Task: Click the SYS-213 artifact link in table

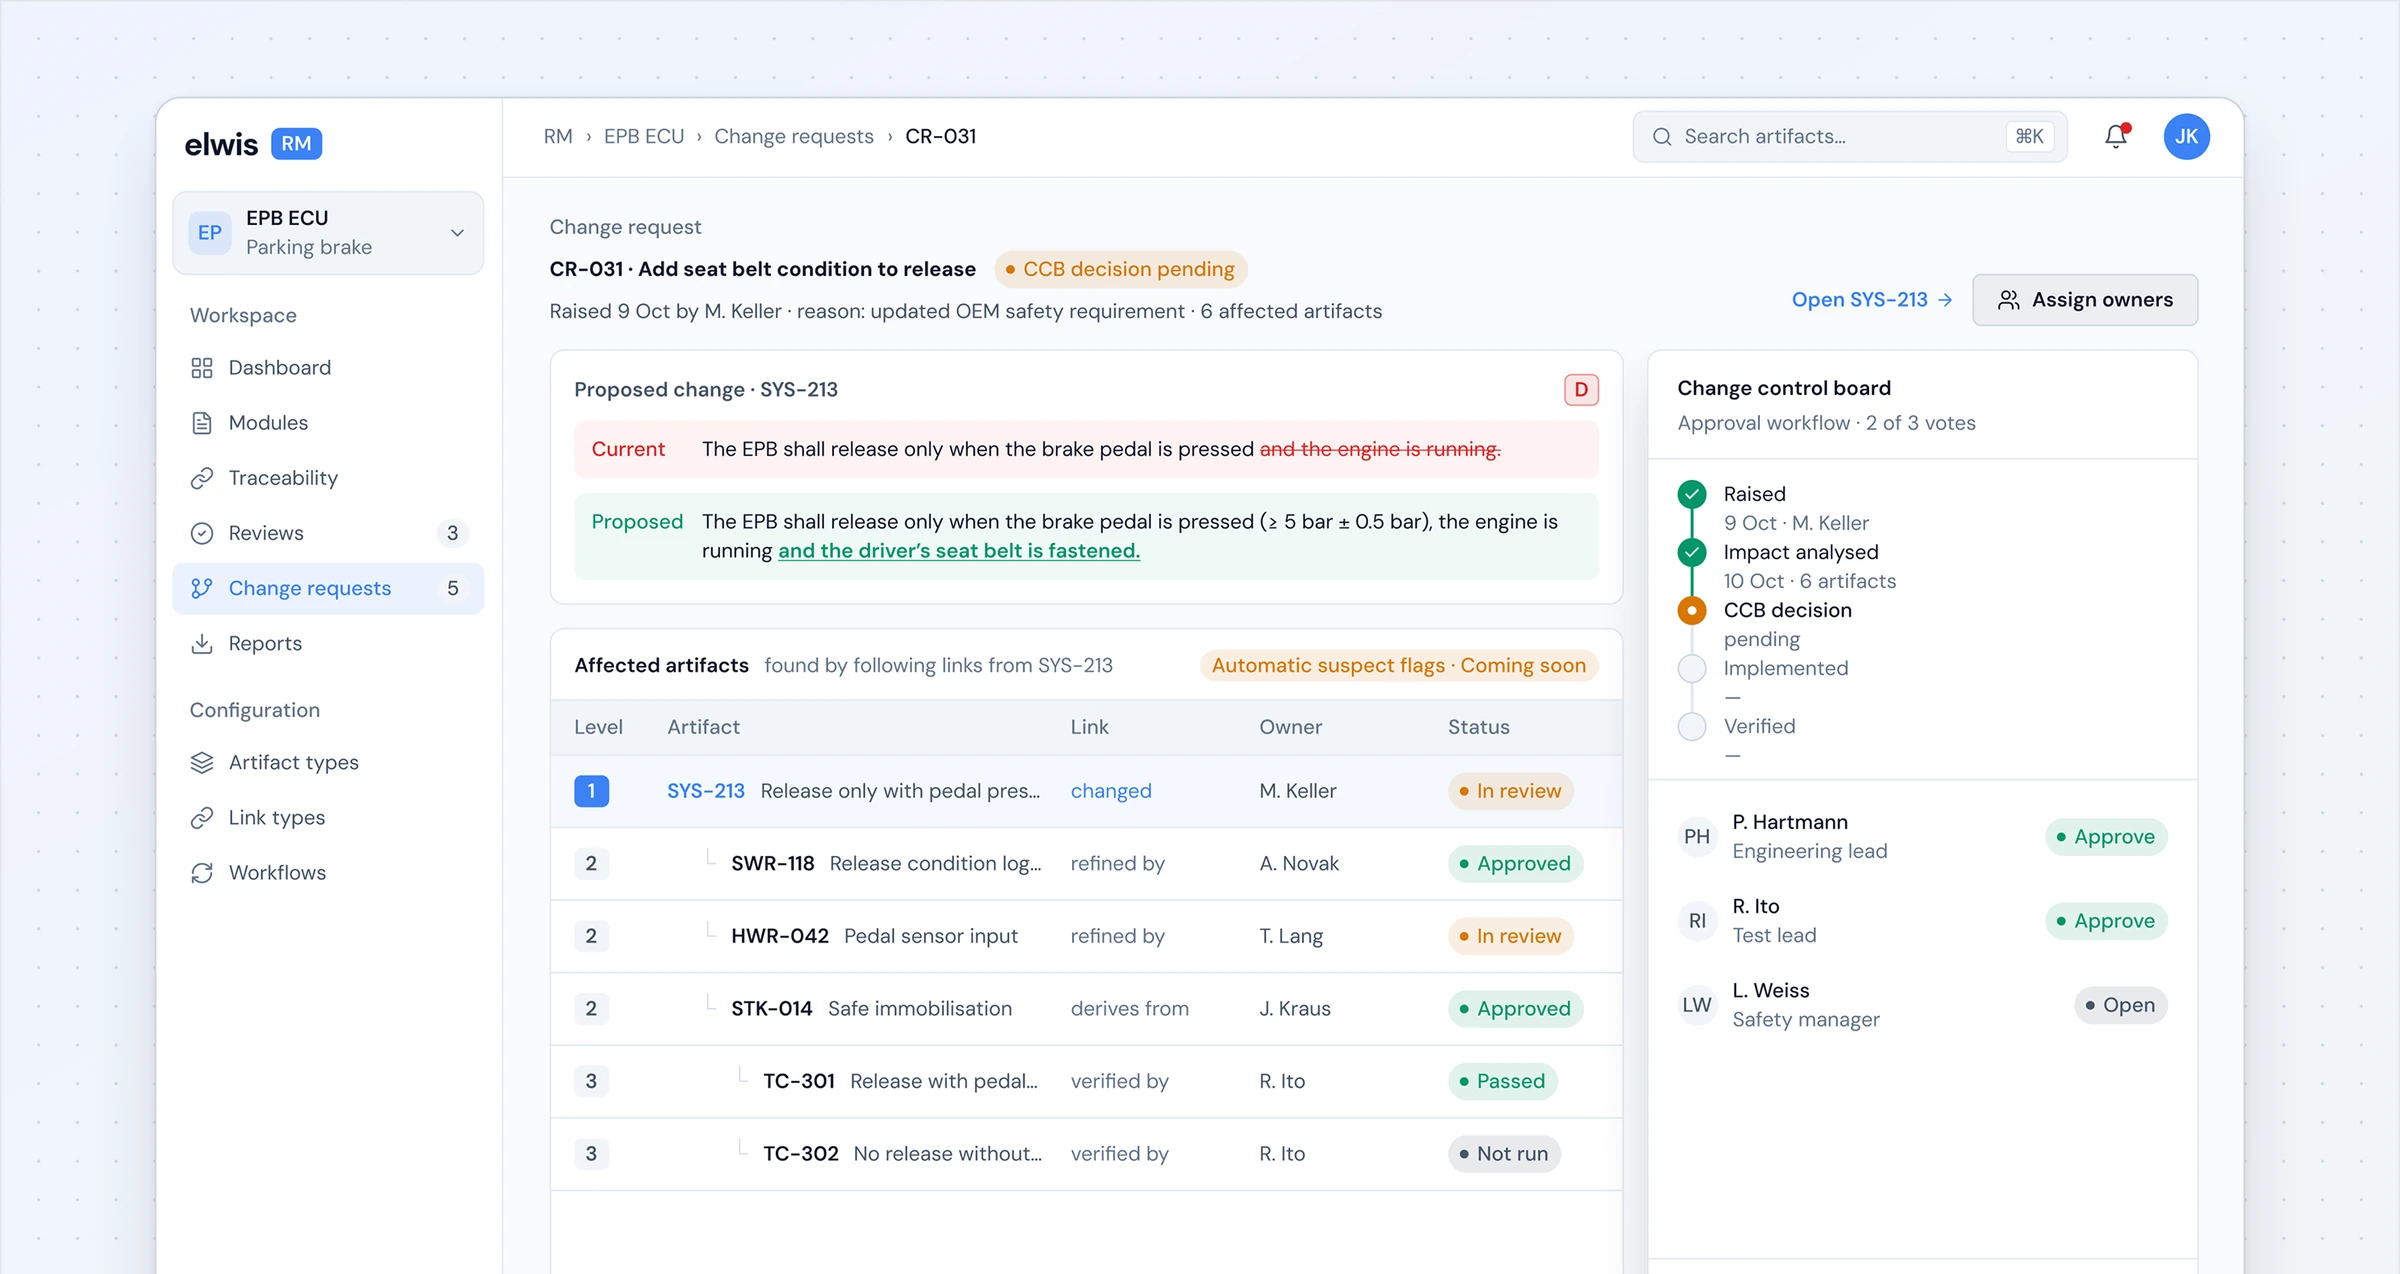Action: (706, 791)
